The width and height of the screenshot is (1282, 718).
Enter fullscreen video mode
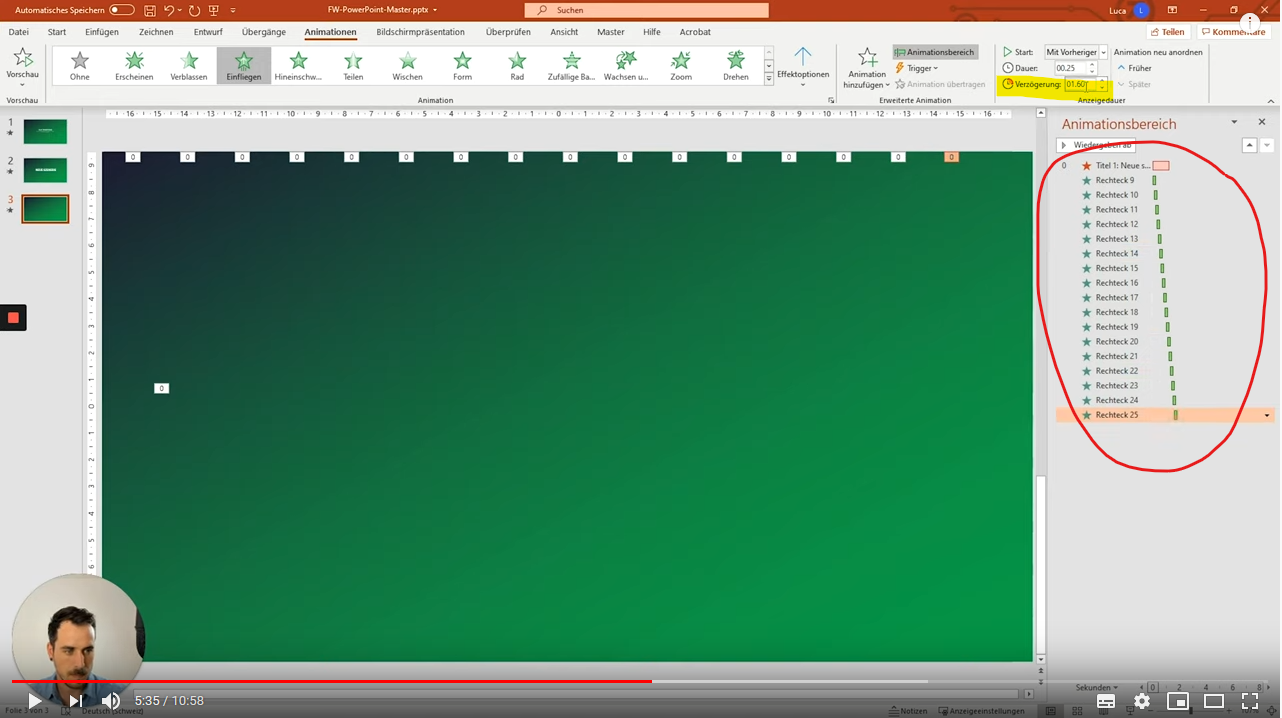[x=1250, y=701]
